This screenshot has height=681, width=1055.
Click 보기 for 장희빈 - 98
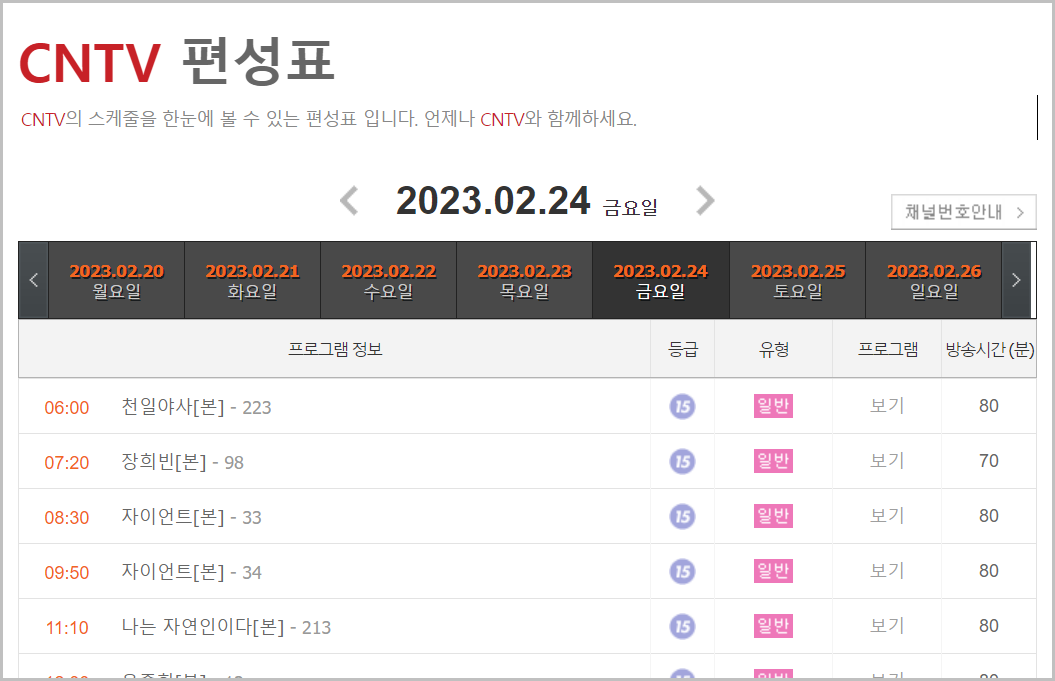point(887,461)
